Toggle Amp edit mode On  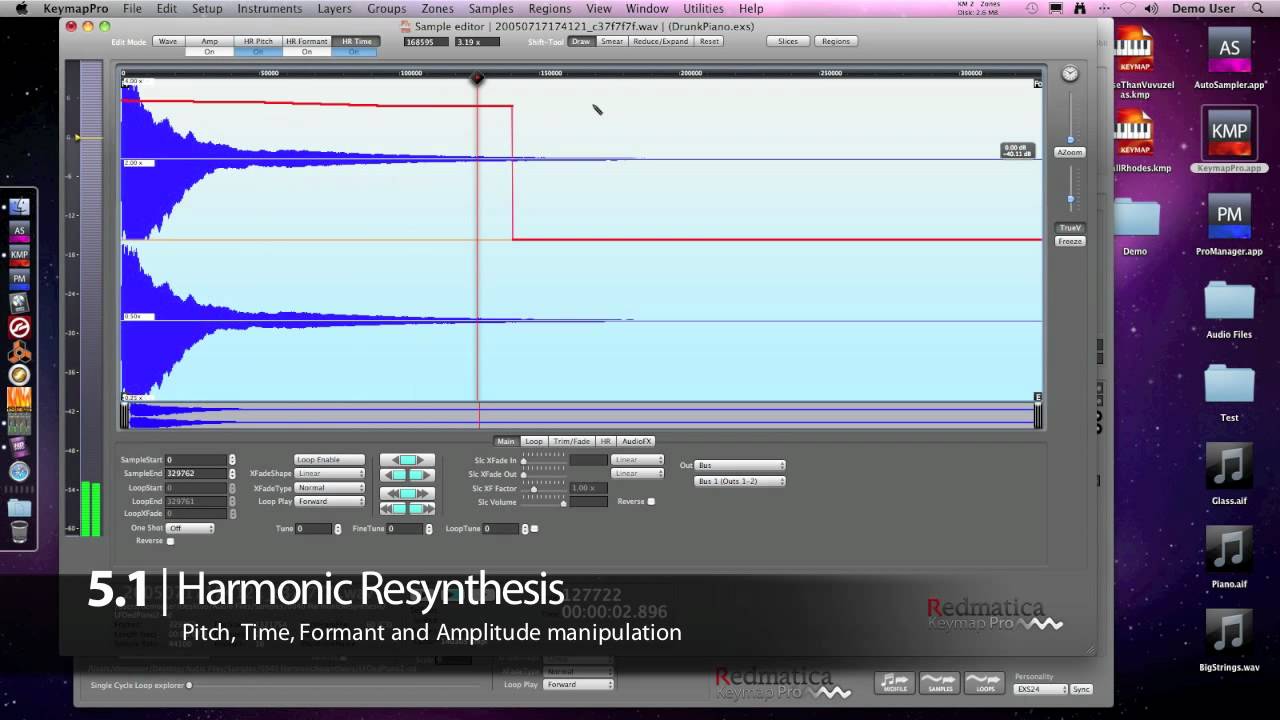(x=209, y=52)
